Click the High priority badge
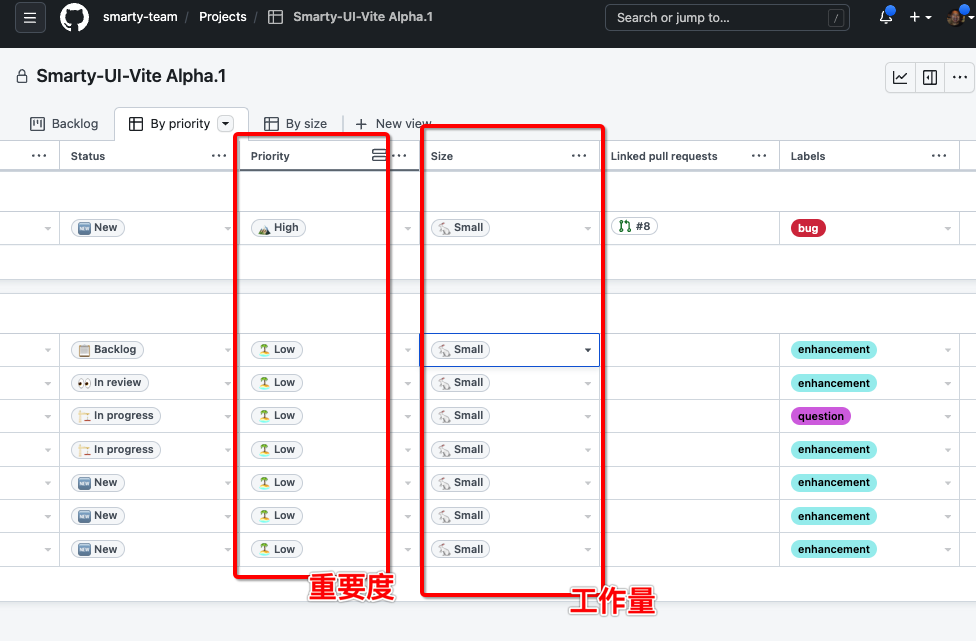Image resolution: width=976 pixels, height=641 pixels. (278, 228)
